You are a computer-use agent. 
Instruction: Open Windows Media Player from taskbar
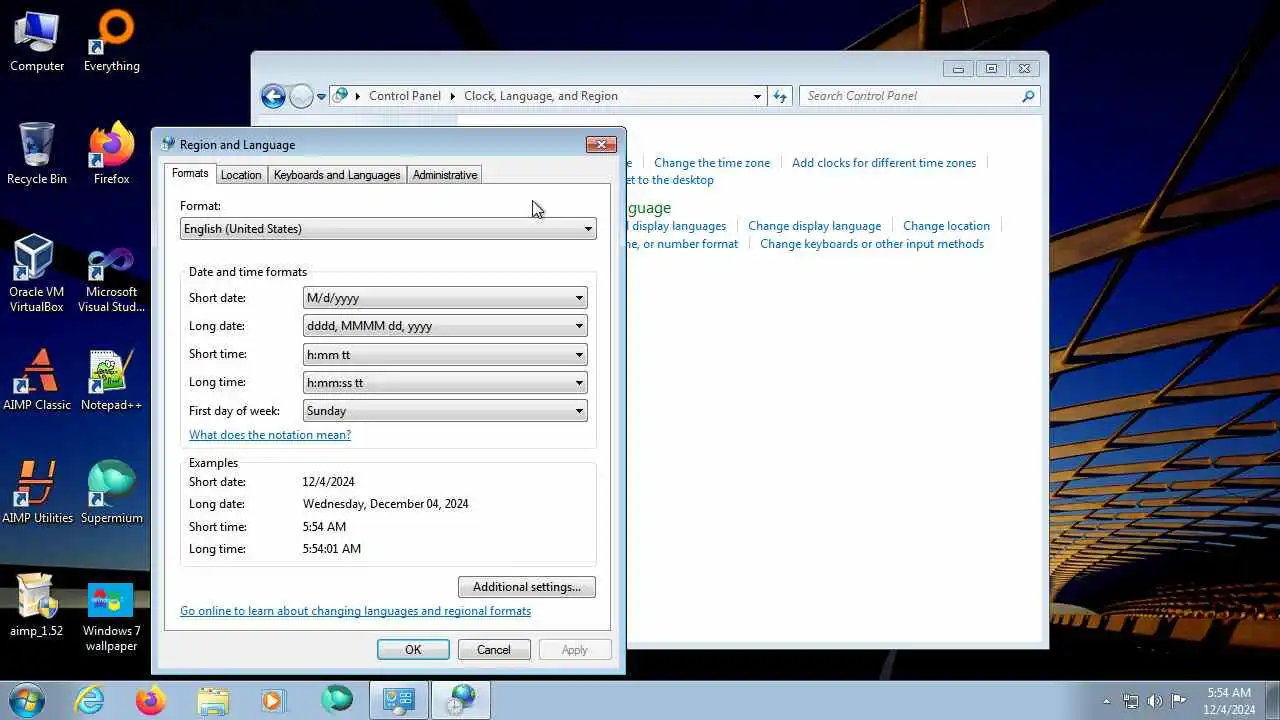pyautogui.click(x=274, y=700)
